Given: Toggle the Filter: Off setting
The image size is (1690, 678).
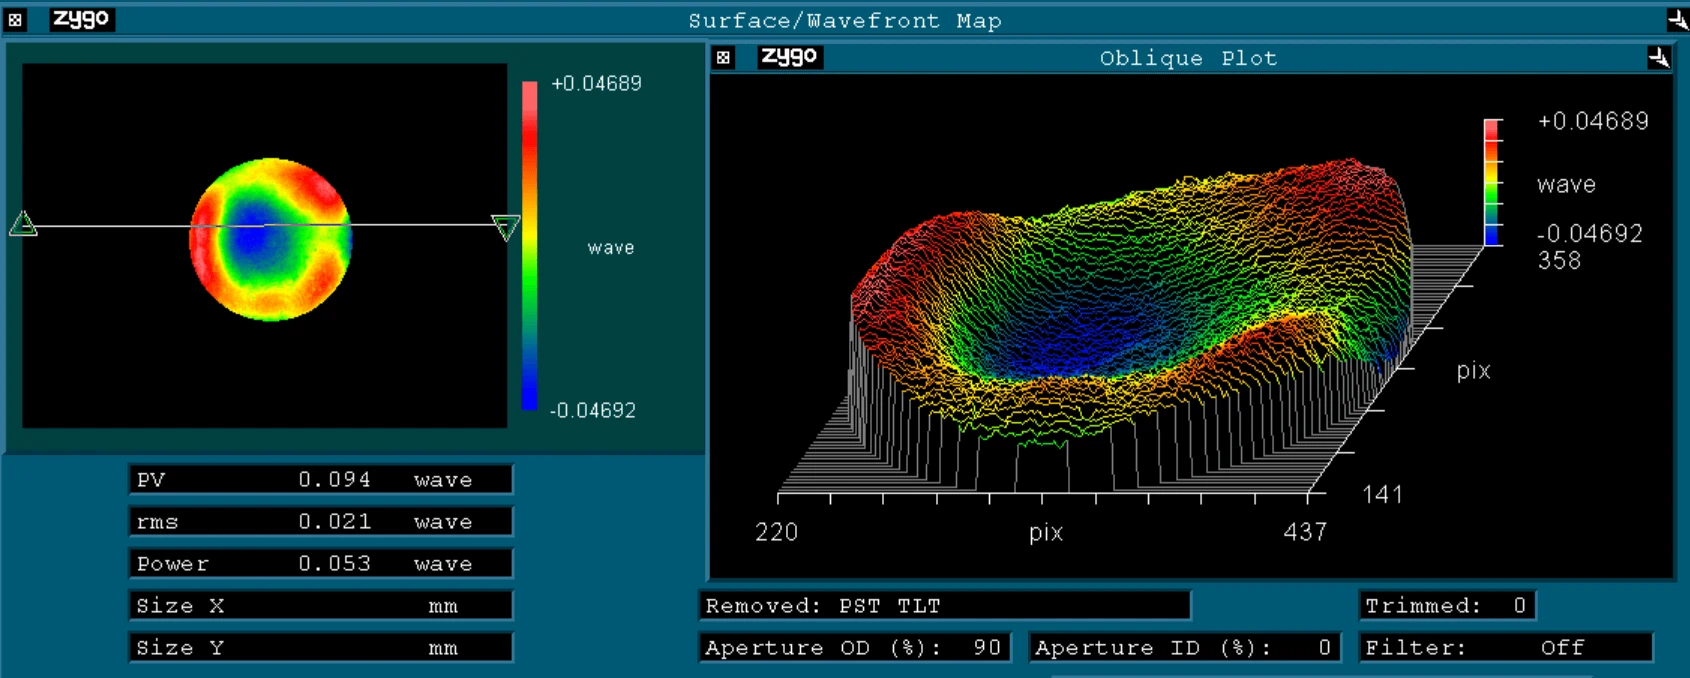Looking at the screenshot, I should tap(1507, 648).
